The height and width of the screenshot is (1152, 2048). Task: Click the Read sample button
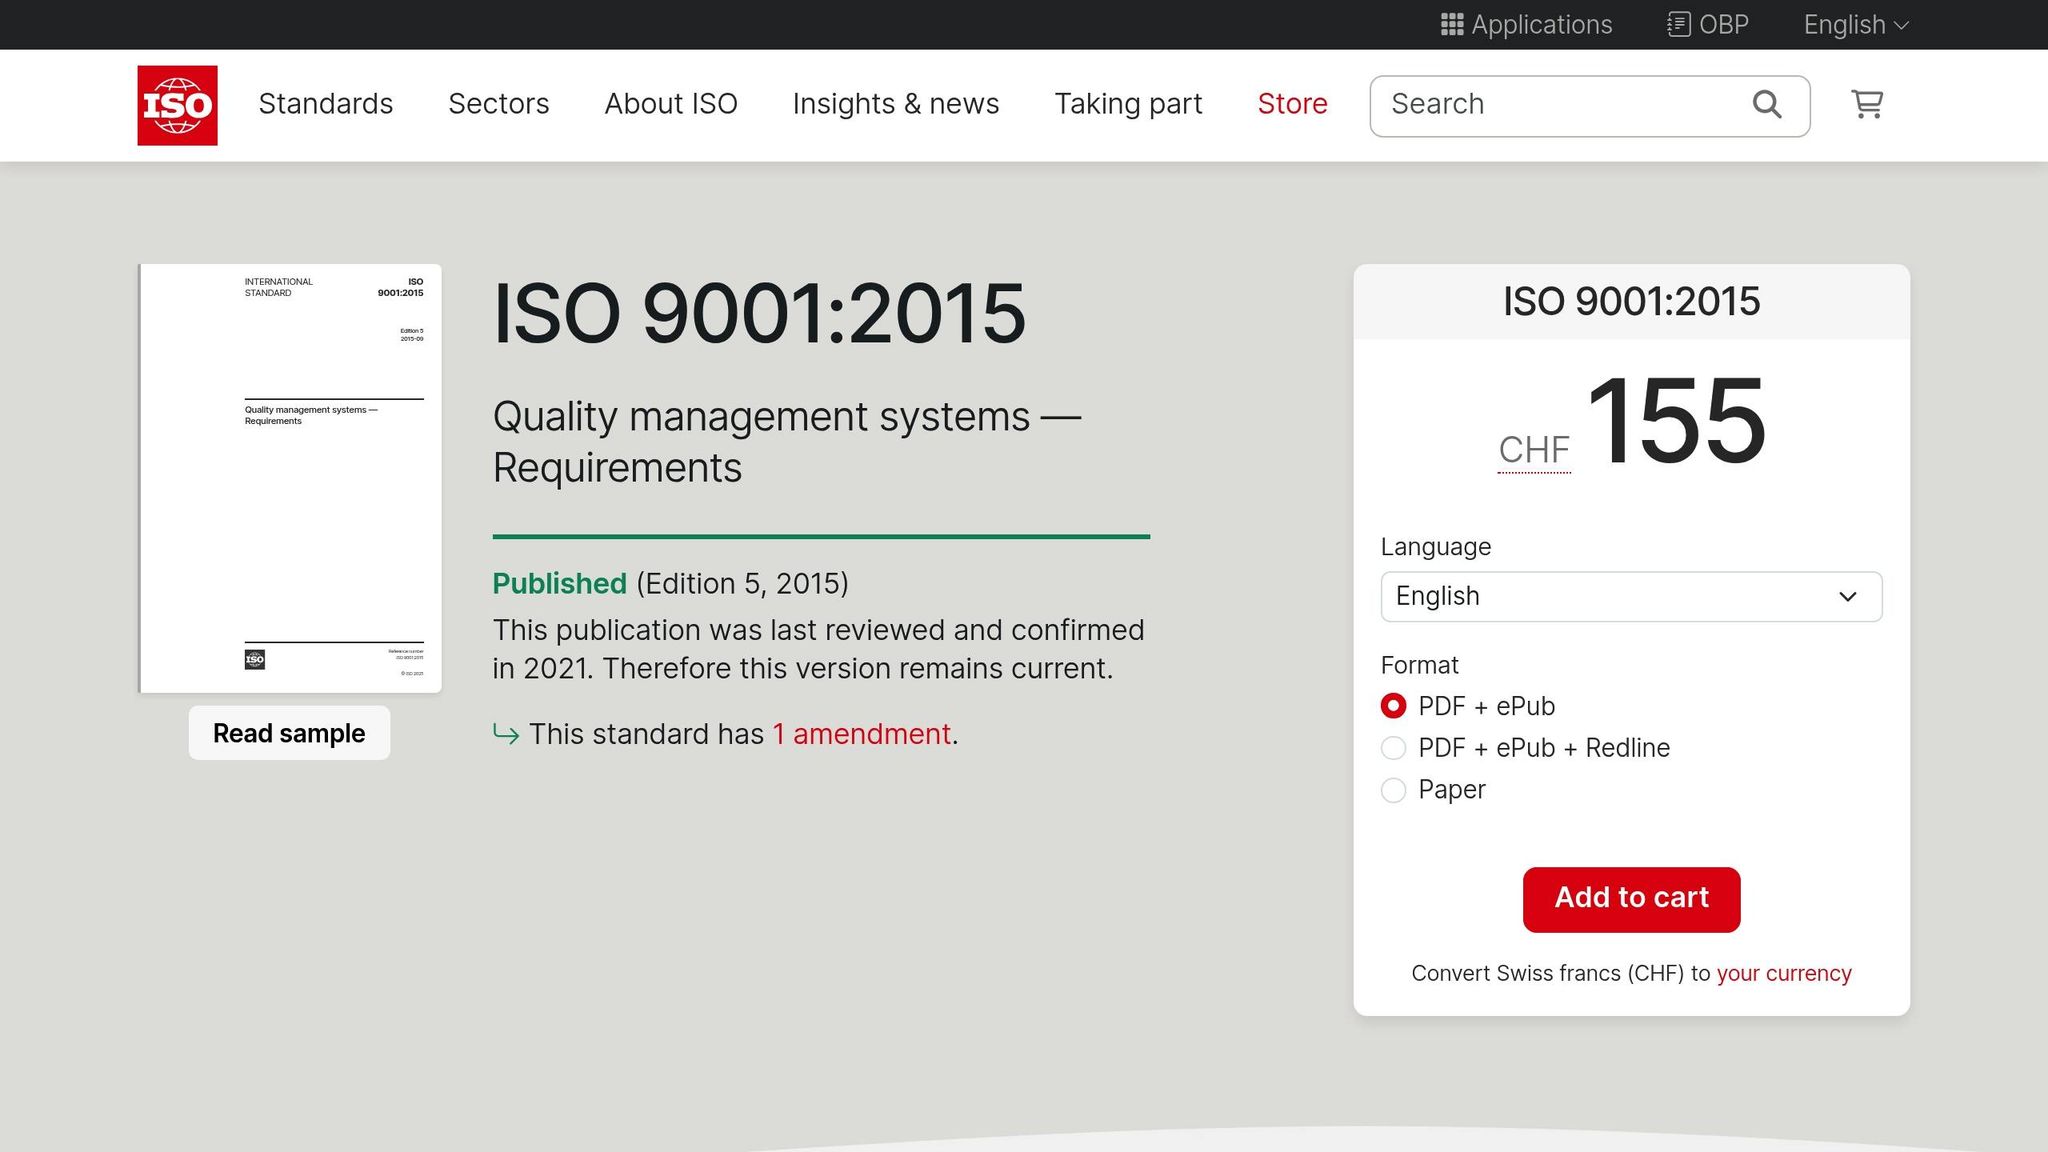coord(289,733)
